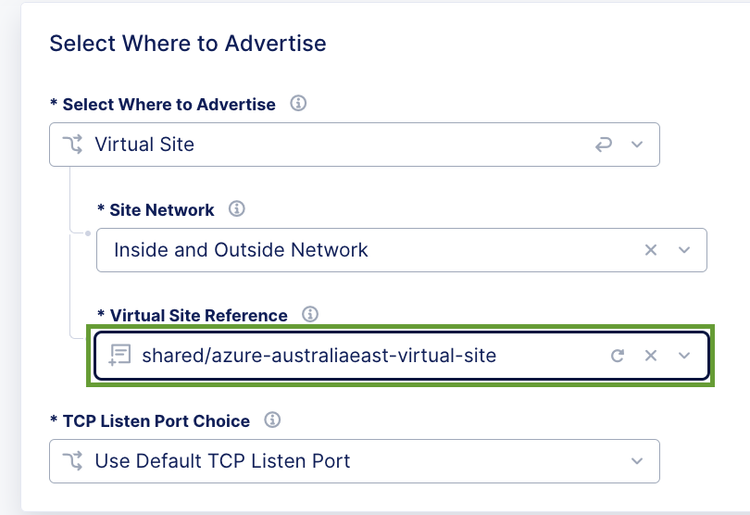
Task: Clear the Inside and Outside Network selection
Action: [651, 250]
